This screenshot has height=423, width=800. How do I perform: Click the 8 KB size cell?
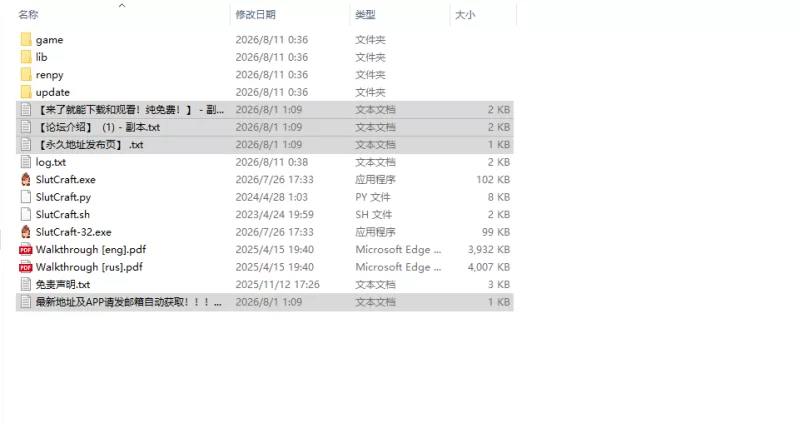pos(498,197)
